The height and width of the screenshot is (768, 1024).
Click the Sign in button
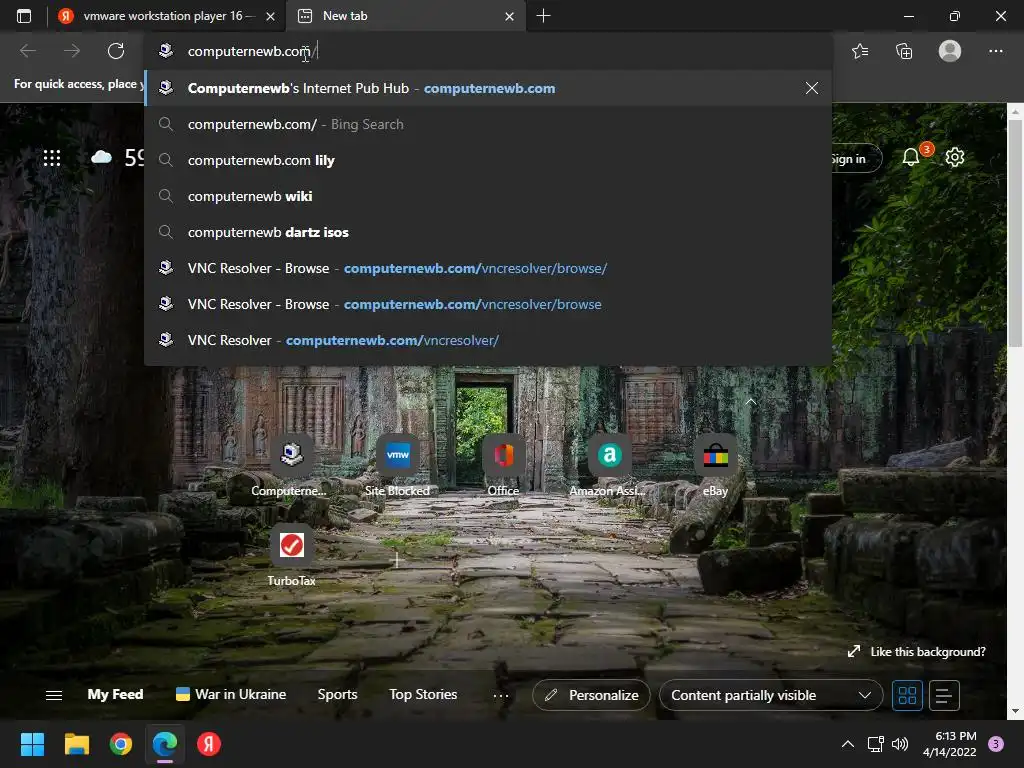(x=854, y=158)
